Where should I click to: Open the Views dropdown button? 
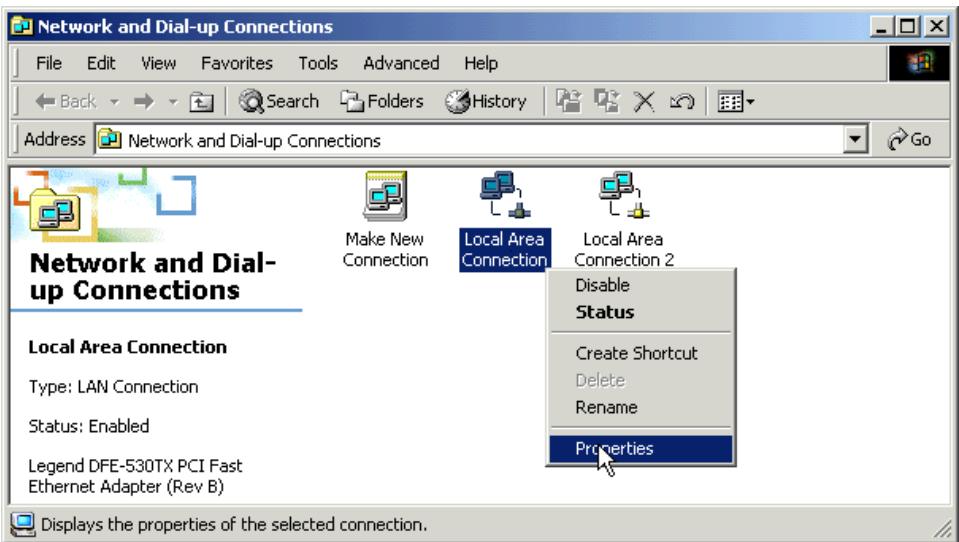(736, 102)
